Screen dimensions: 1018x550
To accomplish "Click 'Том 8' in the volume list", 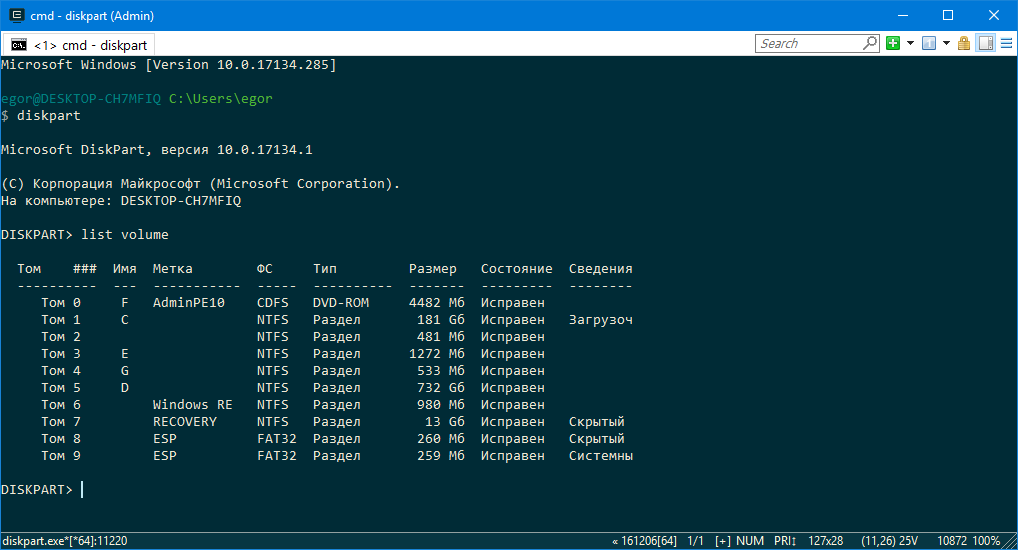I will click(x=61, y=438).
